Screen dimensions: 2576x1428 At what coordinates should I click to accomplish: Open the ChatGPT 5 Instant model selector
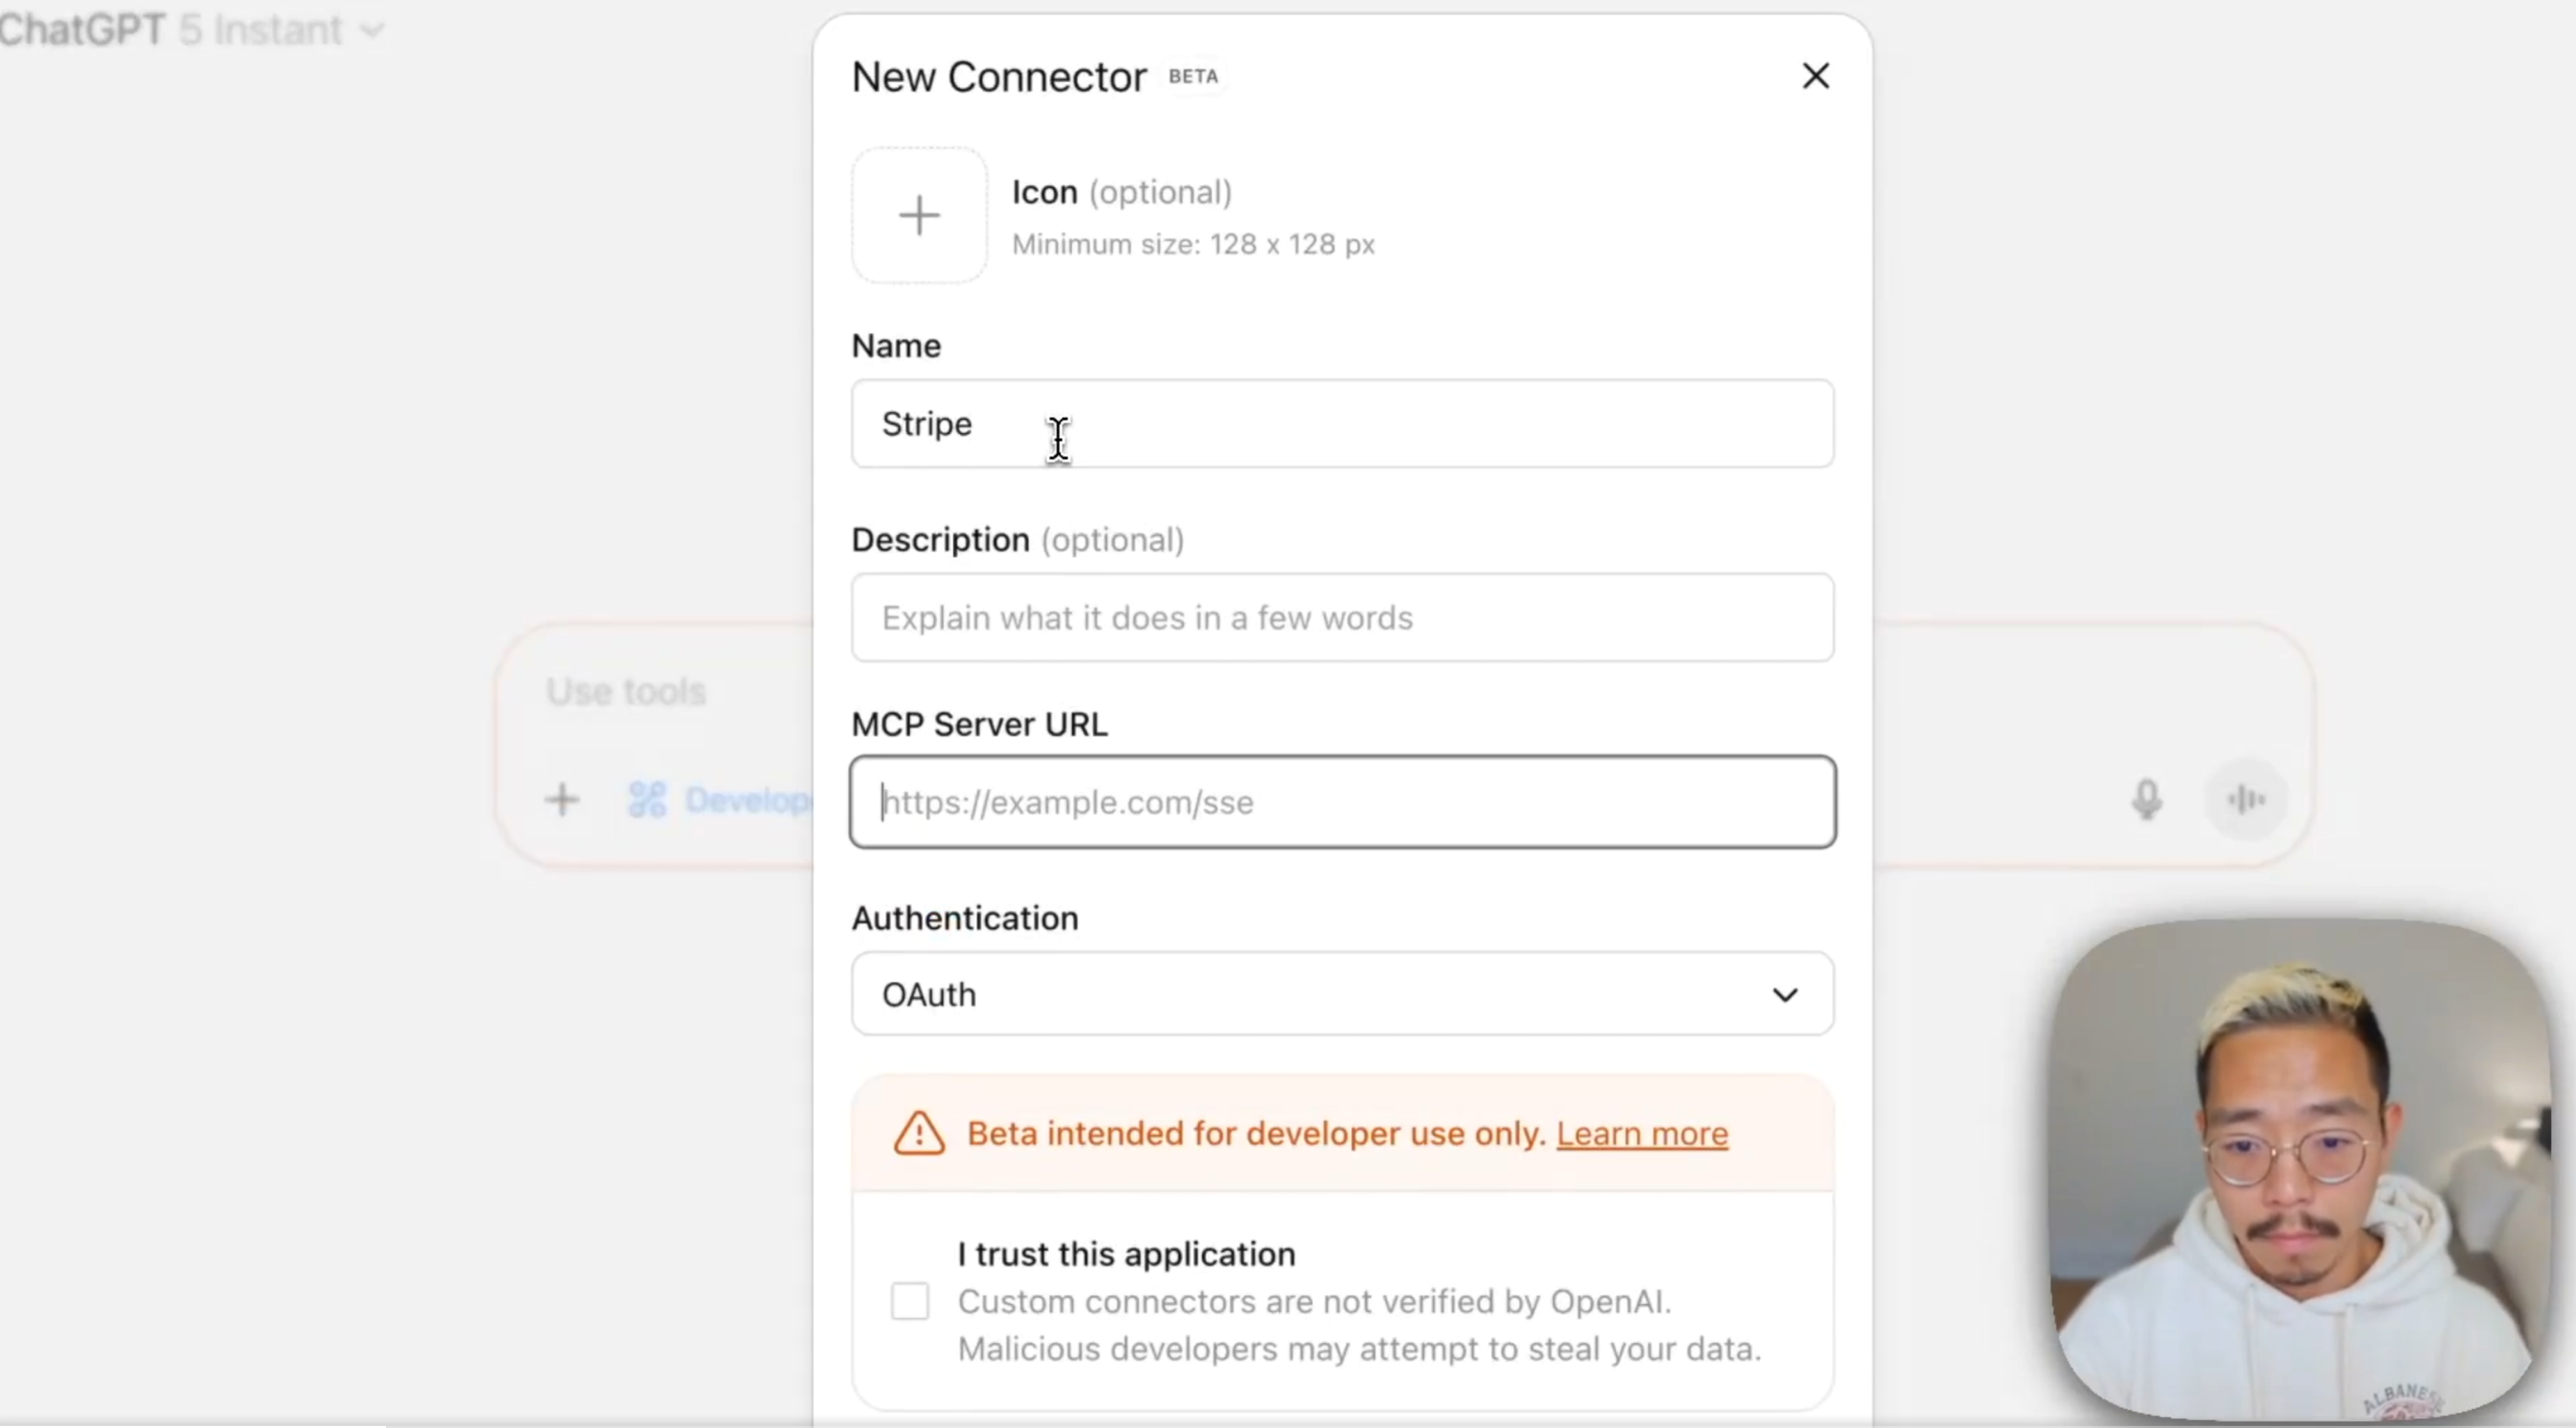[190, 30]
